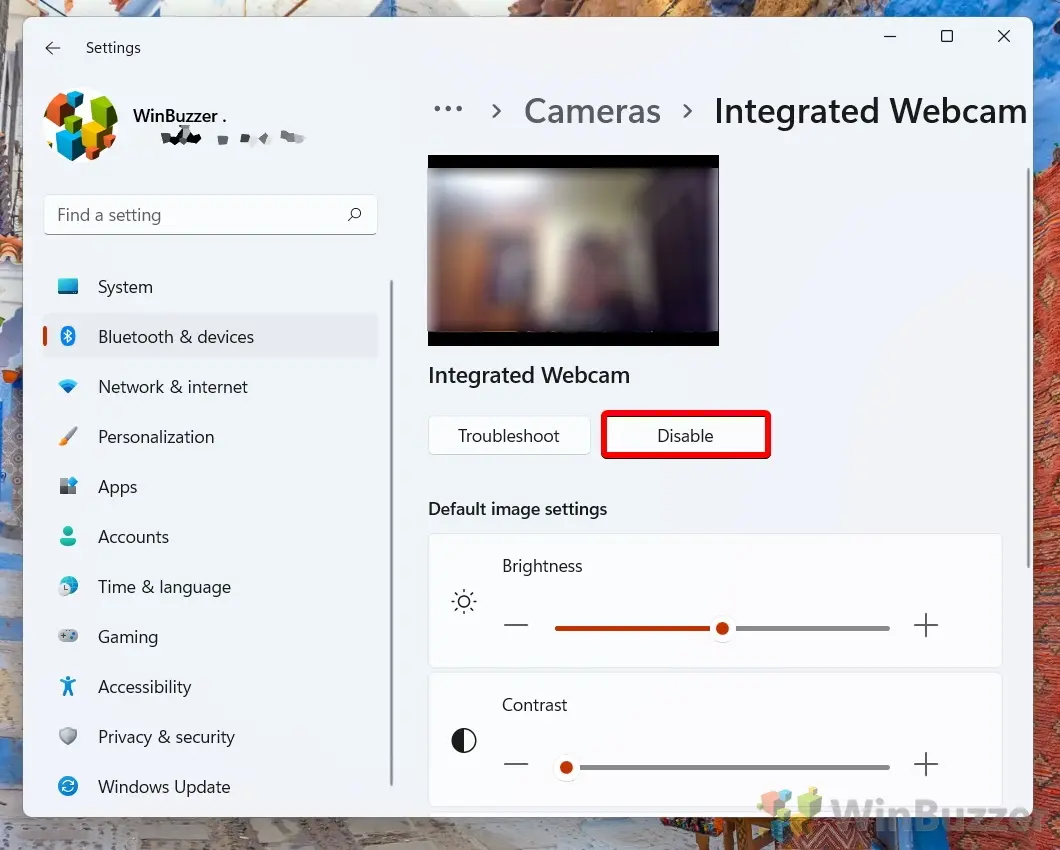
Task: Click the Privacy & security shield icon
Action: (68, 737)
